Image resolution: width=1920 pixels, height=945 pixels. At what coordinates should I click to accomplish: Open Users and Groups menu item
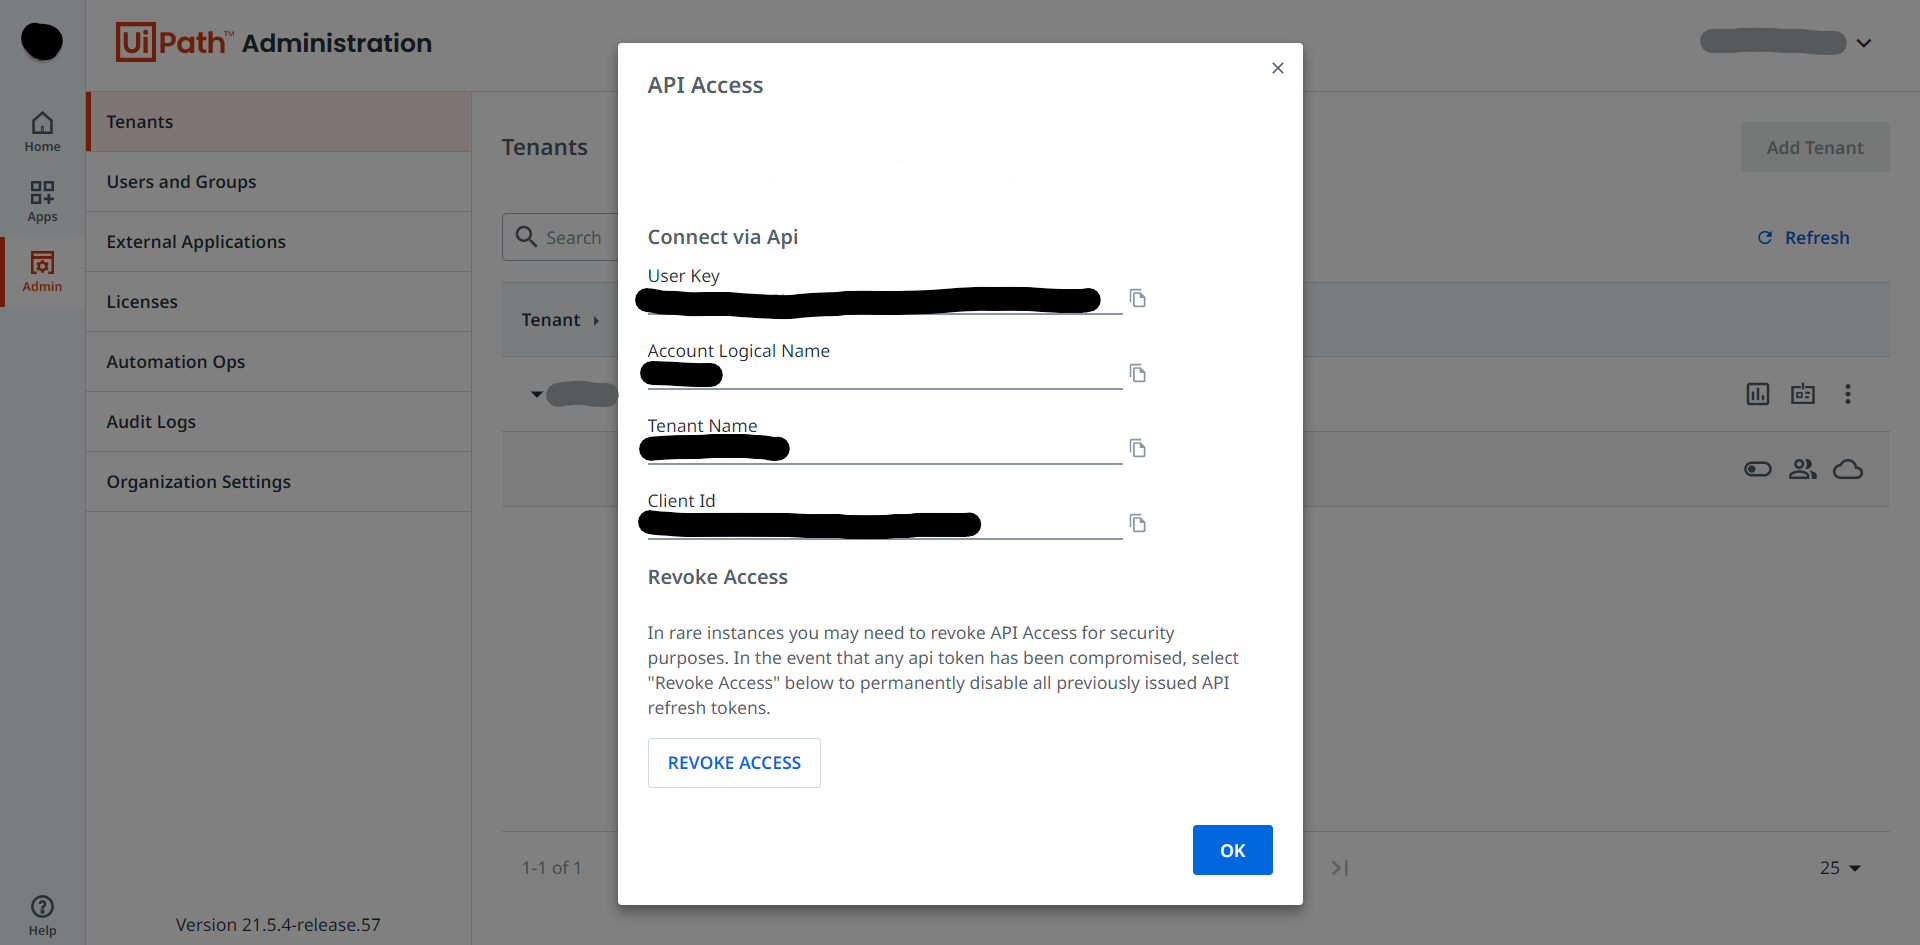[x=181, y=182]
